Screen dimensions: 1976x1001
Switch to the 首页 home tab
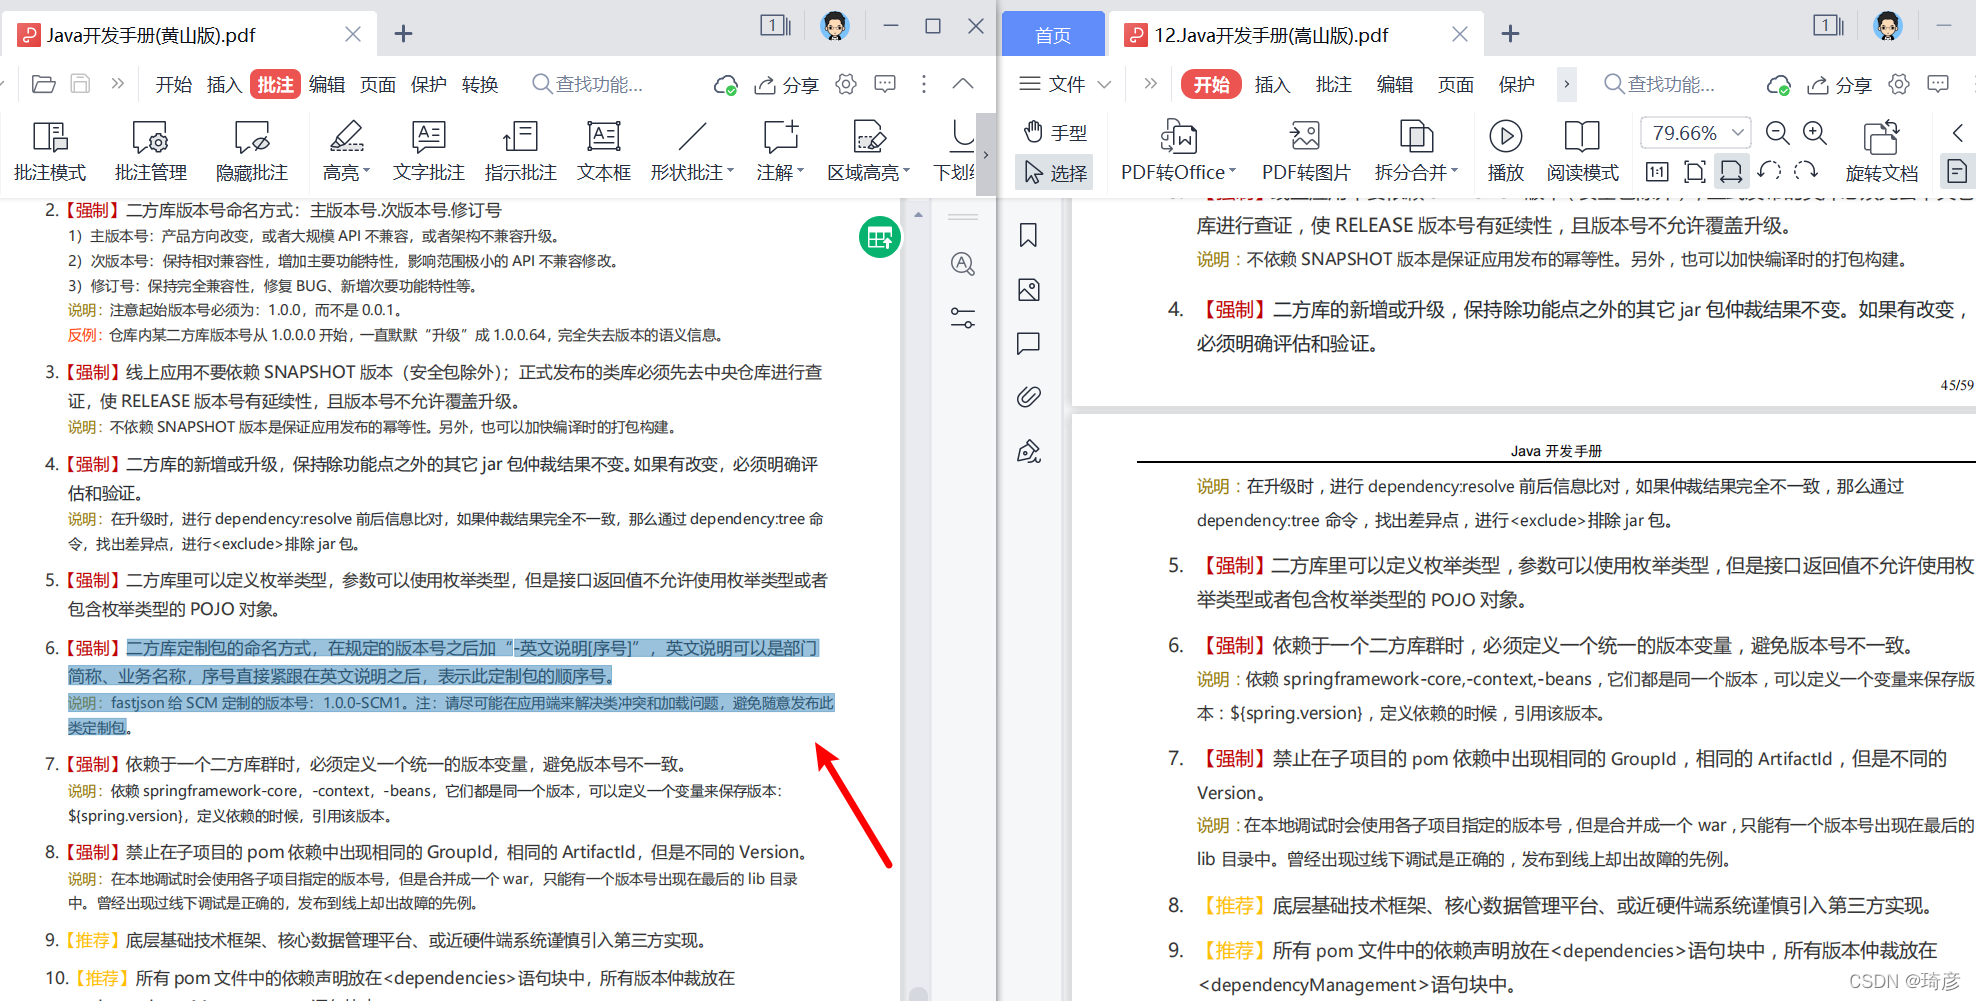(1053, 35)
